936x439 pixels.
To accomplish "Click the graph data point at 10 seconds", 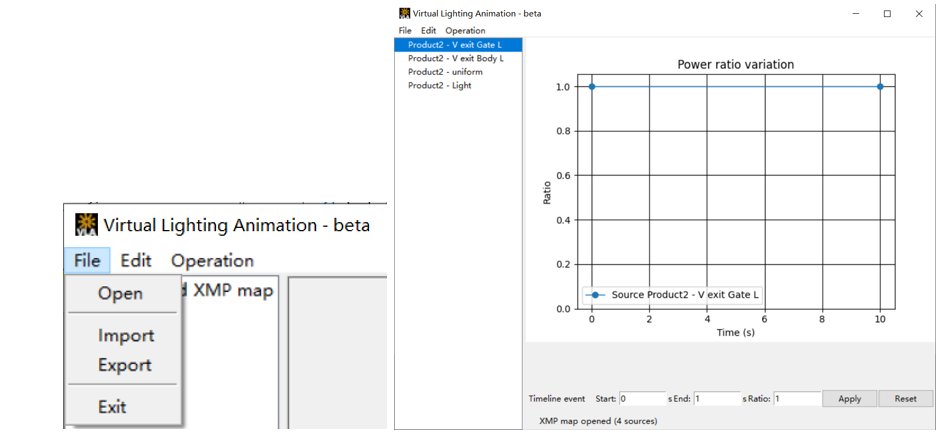I will point(880,87).
